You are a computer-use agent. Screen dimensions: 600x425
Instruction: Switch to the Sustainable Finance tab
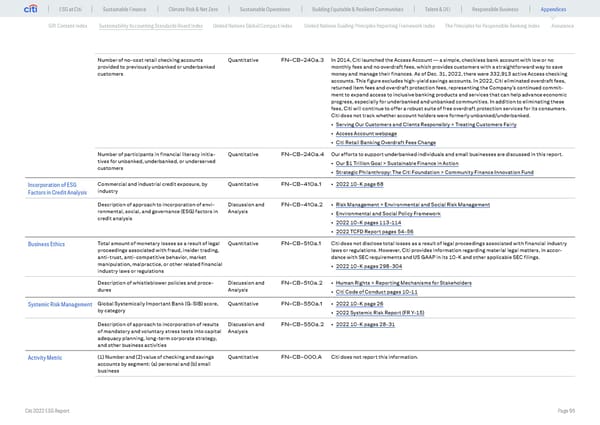click(115, 10)
